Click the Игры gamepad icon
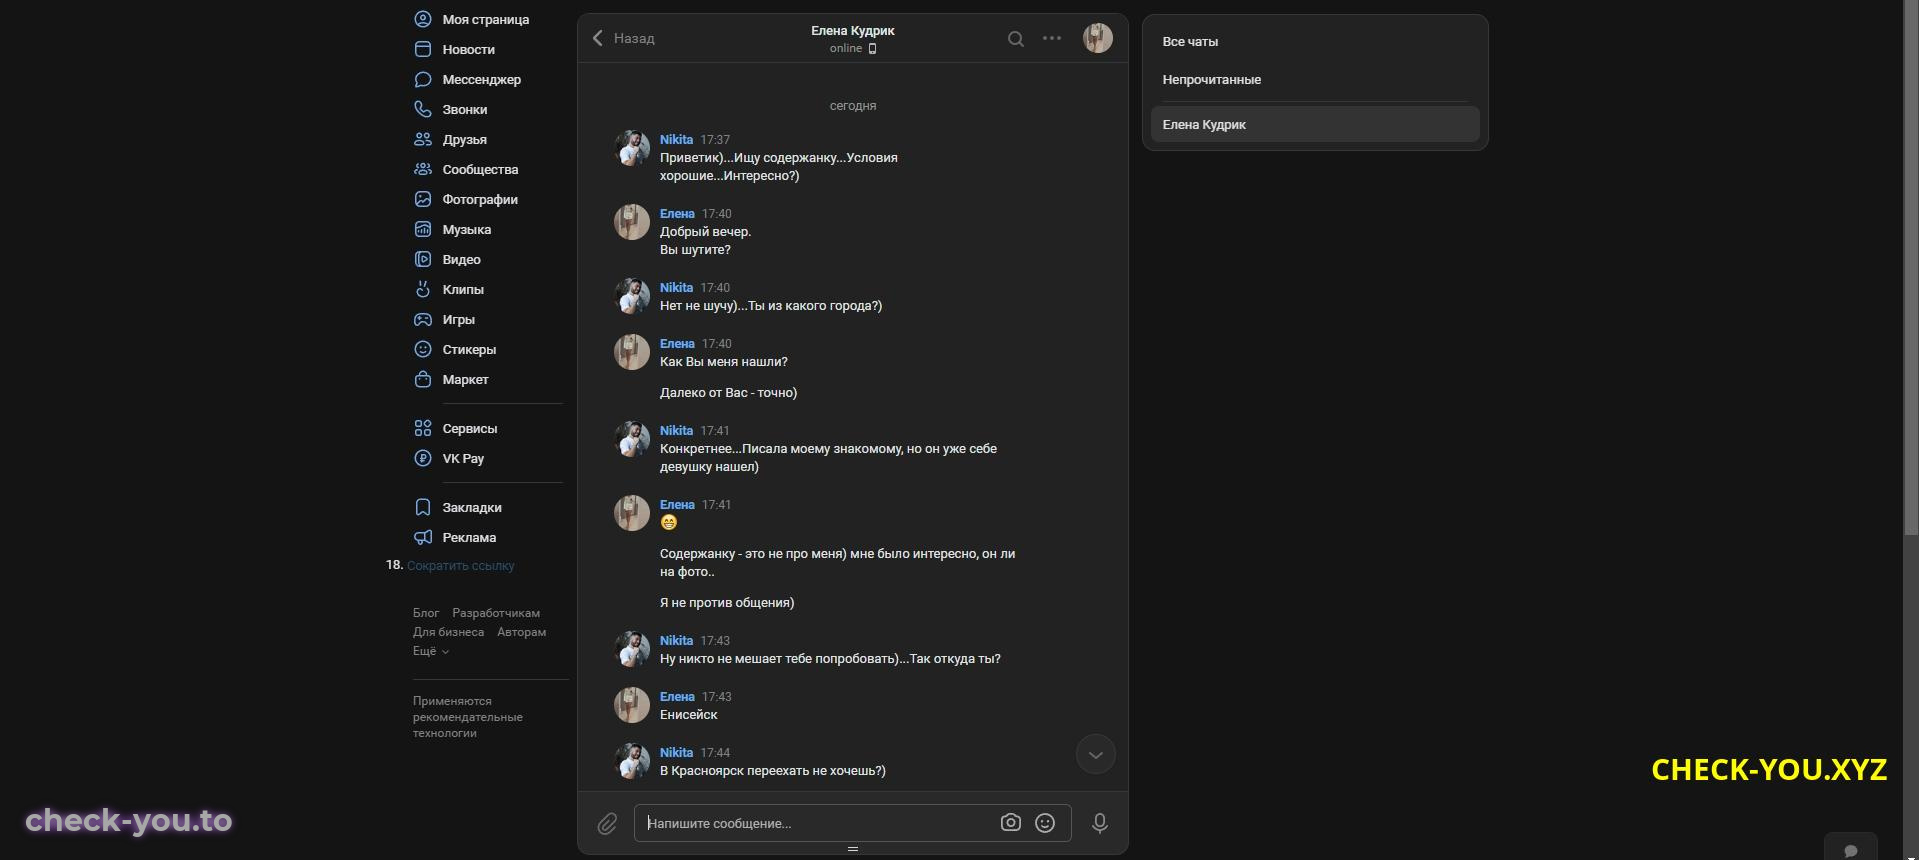 click(423, 319)
